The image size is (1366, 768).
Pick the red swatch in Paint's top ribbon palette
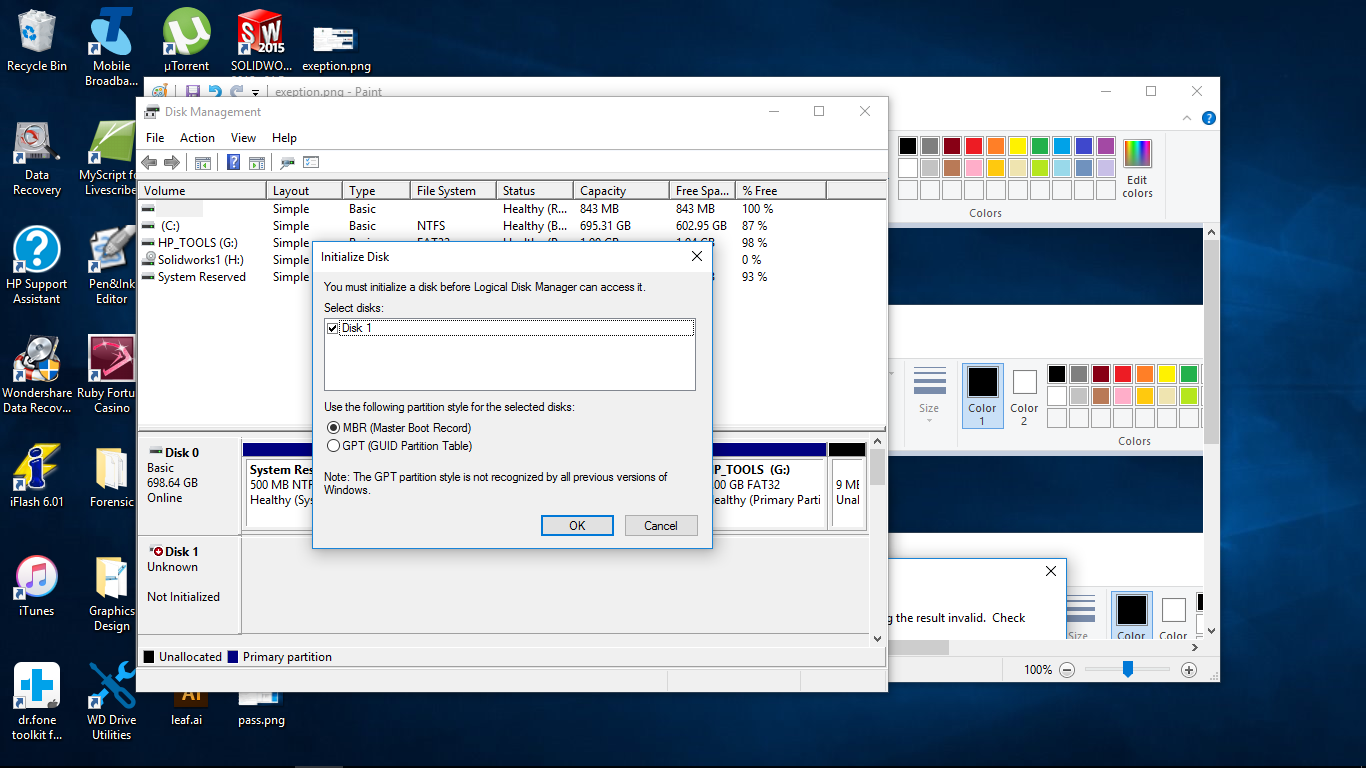coord(973,146)
